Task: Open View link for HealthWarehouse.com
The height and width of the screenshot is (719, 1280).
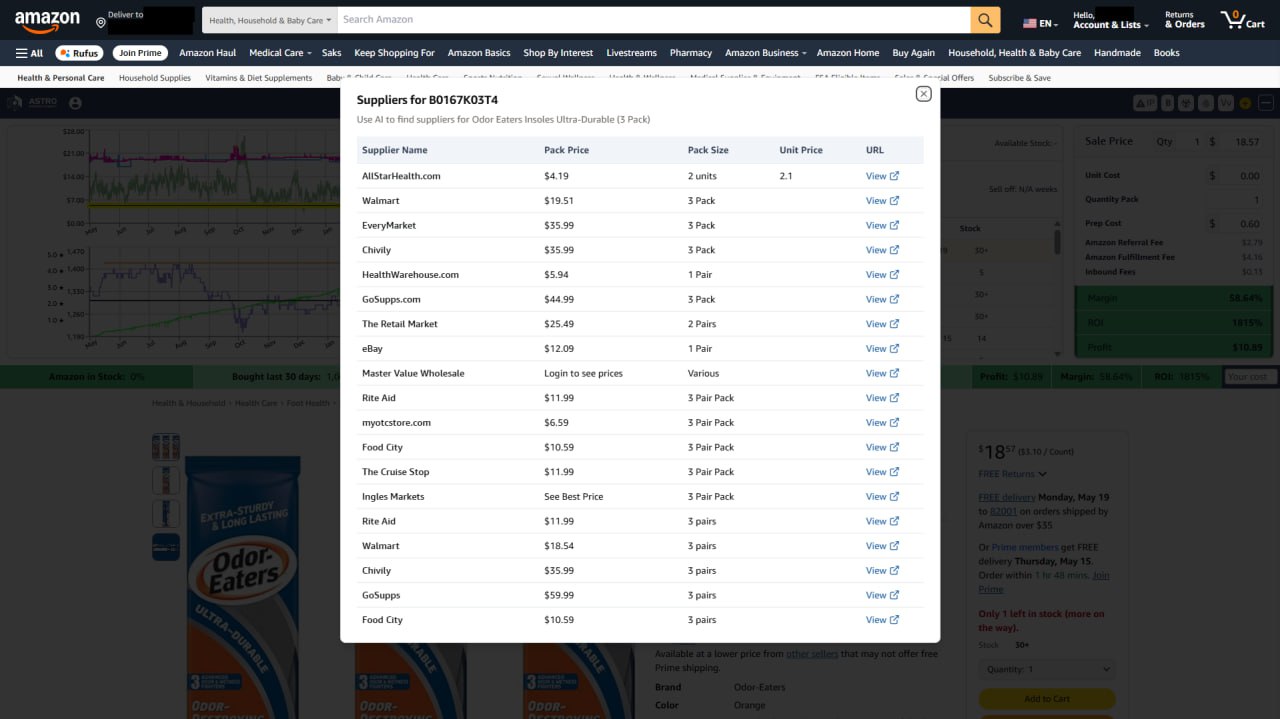Action: point(882,275)
